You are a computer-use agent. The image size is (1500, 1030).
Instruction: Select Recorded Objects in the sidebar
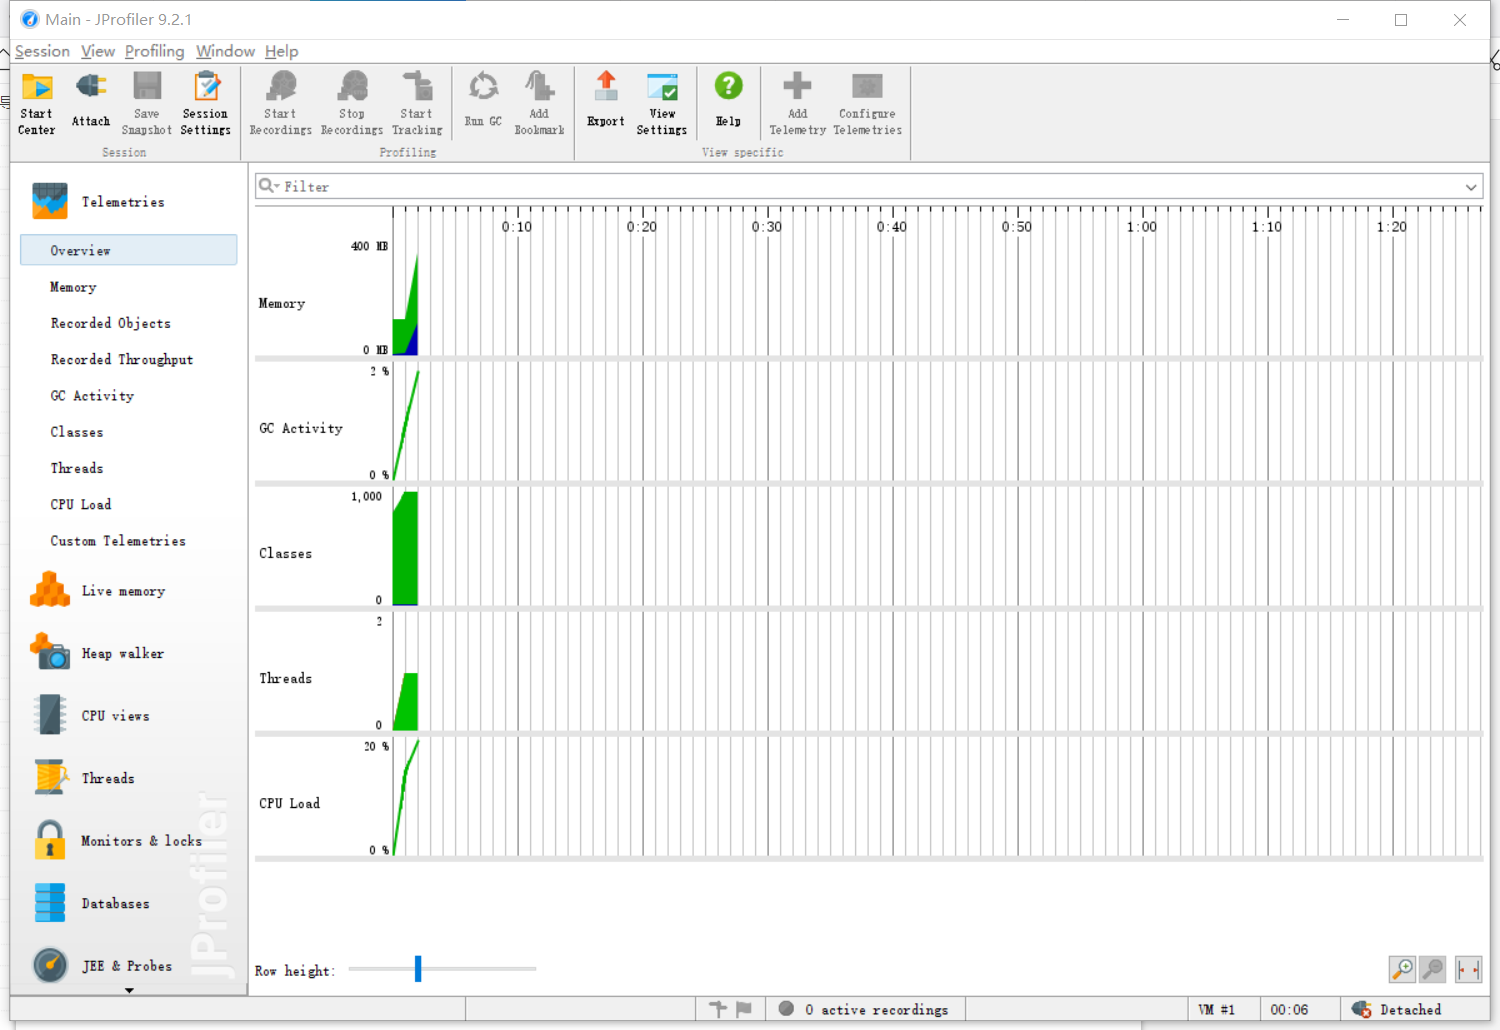[111, 323]
